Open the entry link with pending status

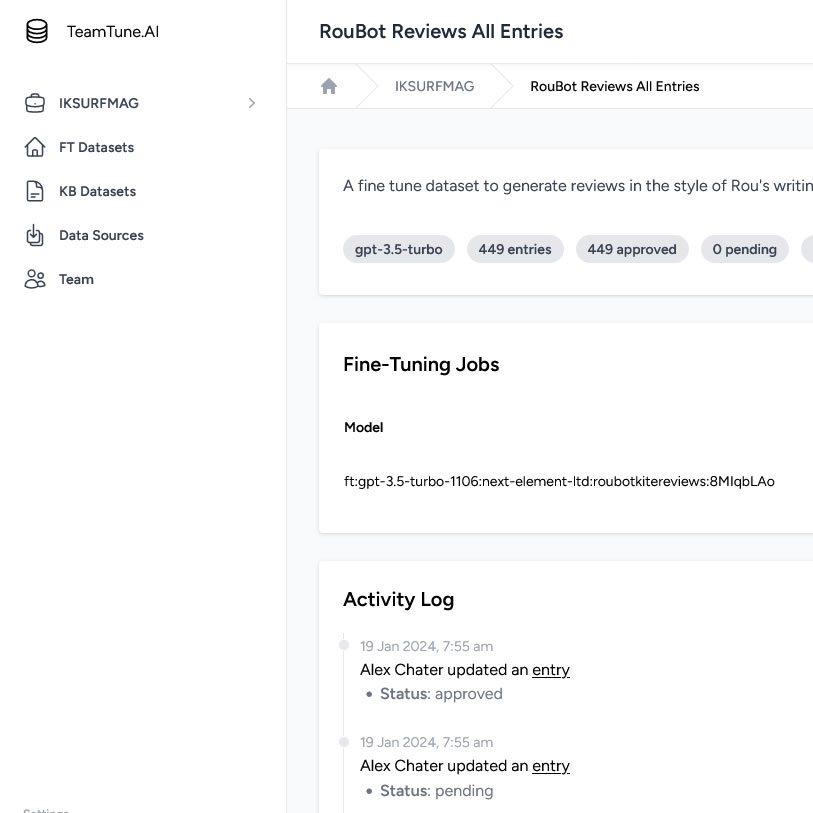point(550,766)
